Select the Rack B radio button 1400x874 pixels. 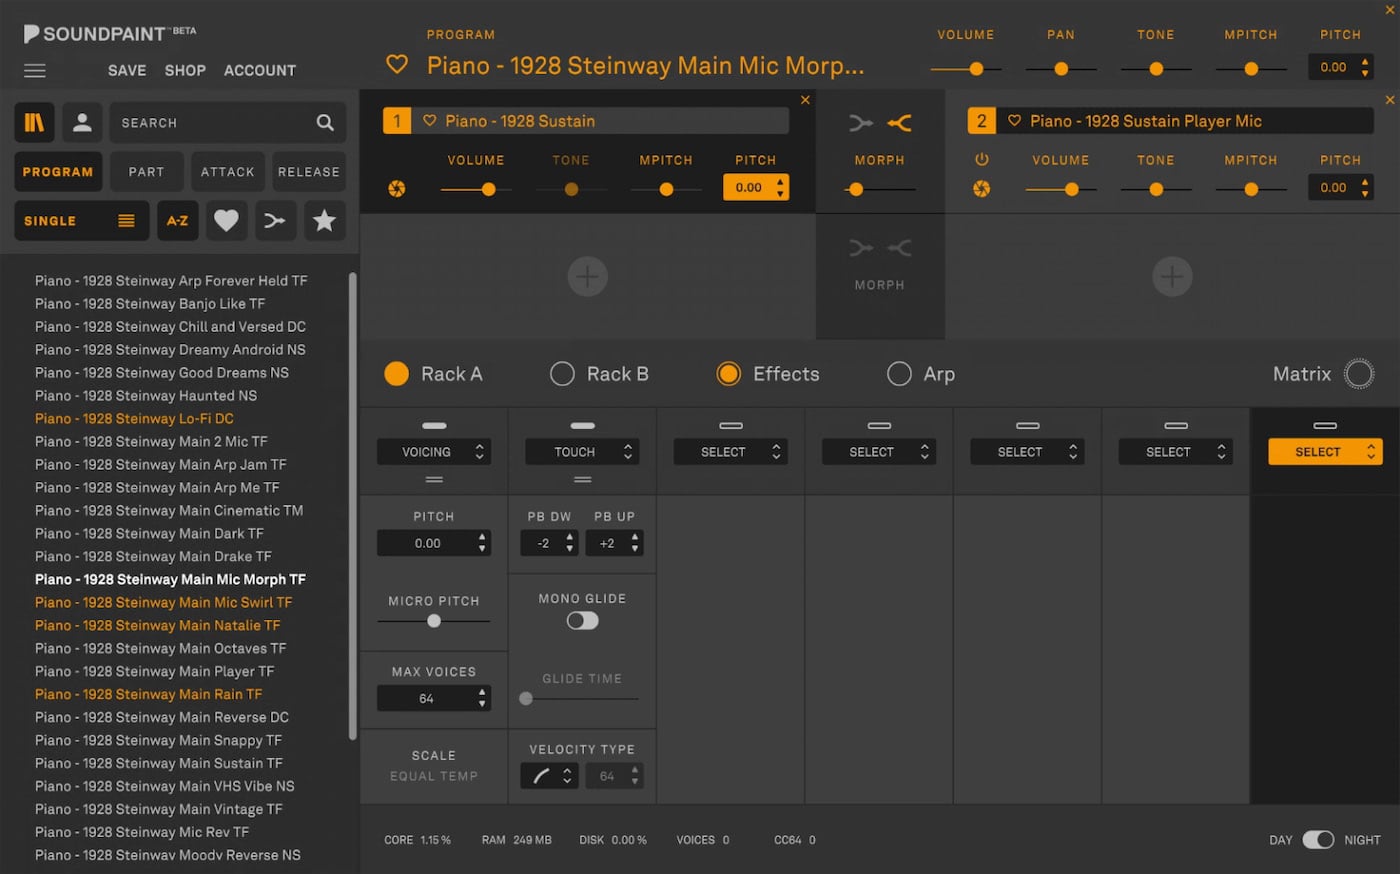562,374
